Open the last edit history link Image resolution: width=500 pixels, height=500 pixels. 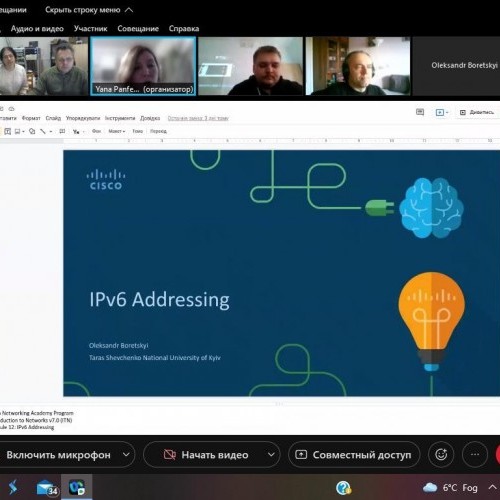pos(198,118)
